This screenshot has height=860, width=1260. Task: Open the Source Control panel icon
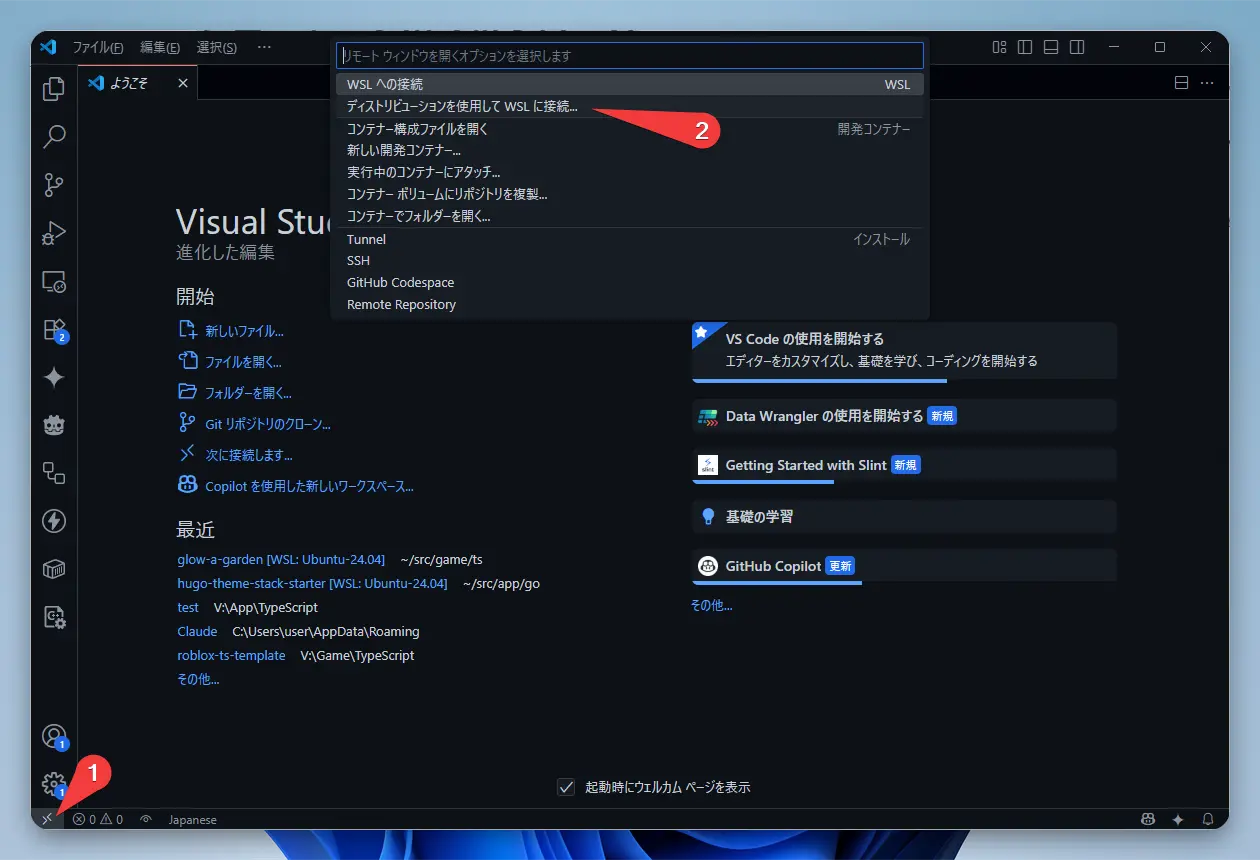[x=54, y=185]
